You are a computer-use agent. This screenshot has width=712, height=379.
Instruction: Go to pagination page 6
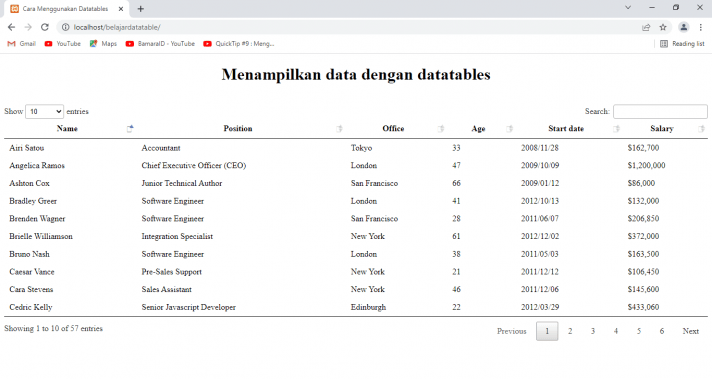(662, 331)
